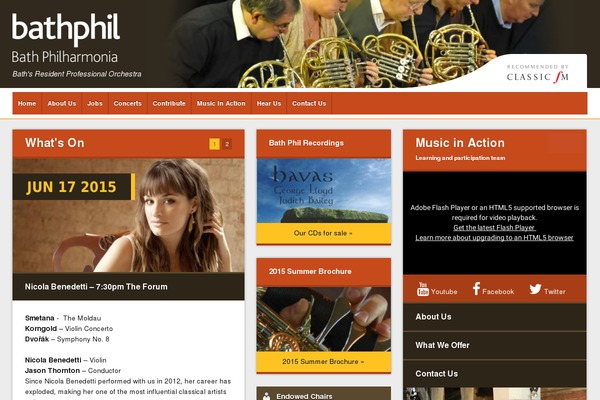Open the Contribute menu item
This screenshot has height=400, width=600.
(x=169, y=103)
